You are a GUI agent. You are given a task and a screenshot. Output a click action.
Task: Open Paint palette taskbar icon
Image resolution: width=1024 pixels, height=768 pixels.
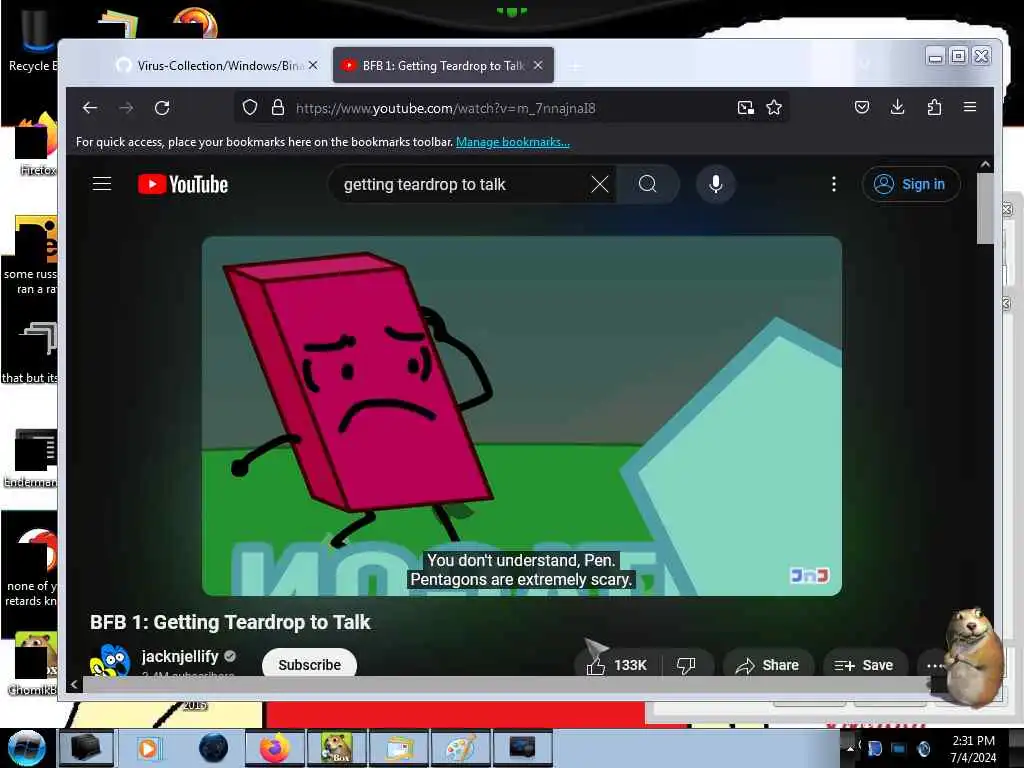click(x=461, y=748)
